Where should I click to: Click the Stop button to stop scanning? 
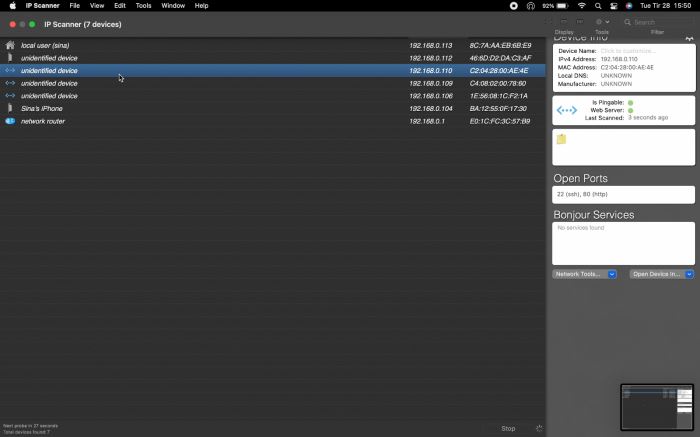[508, 428]
